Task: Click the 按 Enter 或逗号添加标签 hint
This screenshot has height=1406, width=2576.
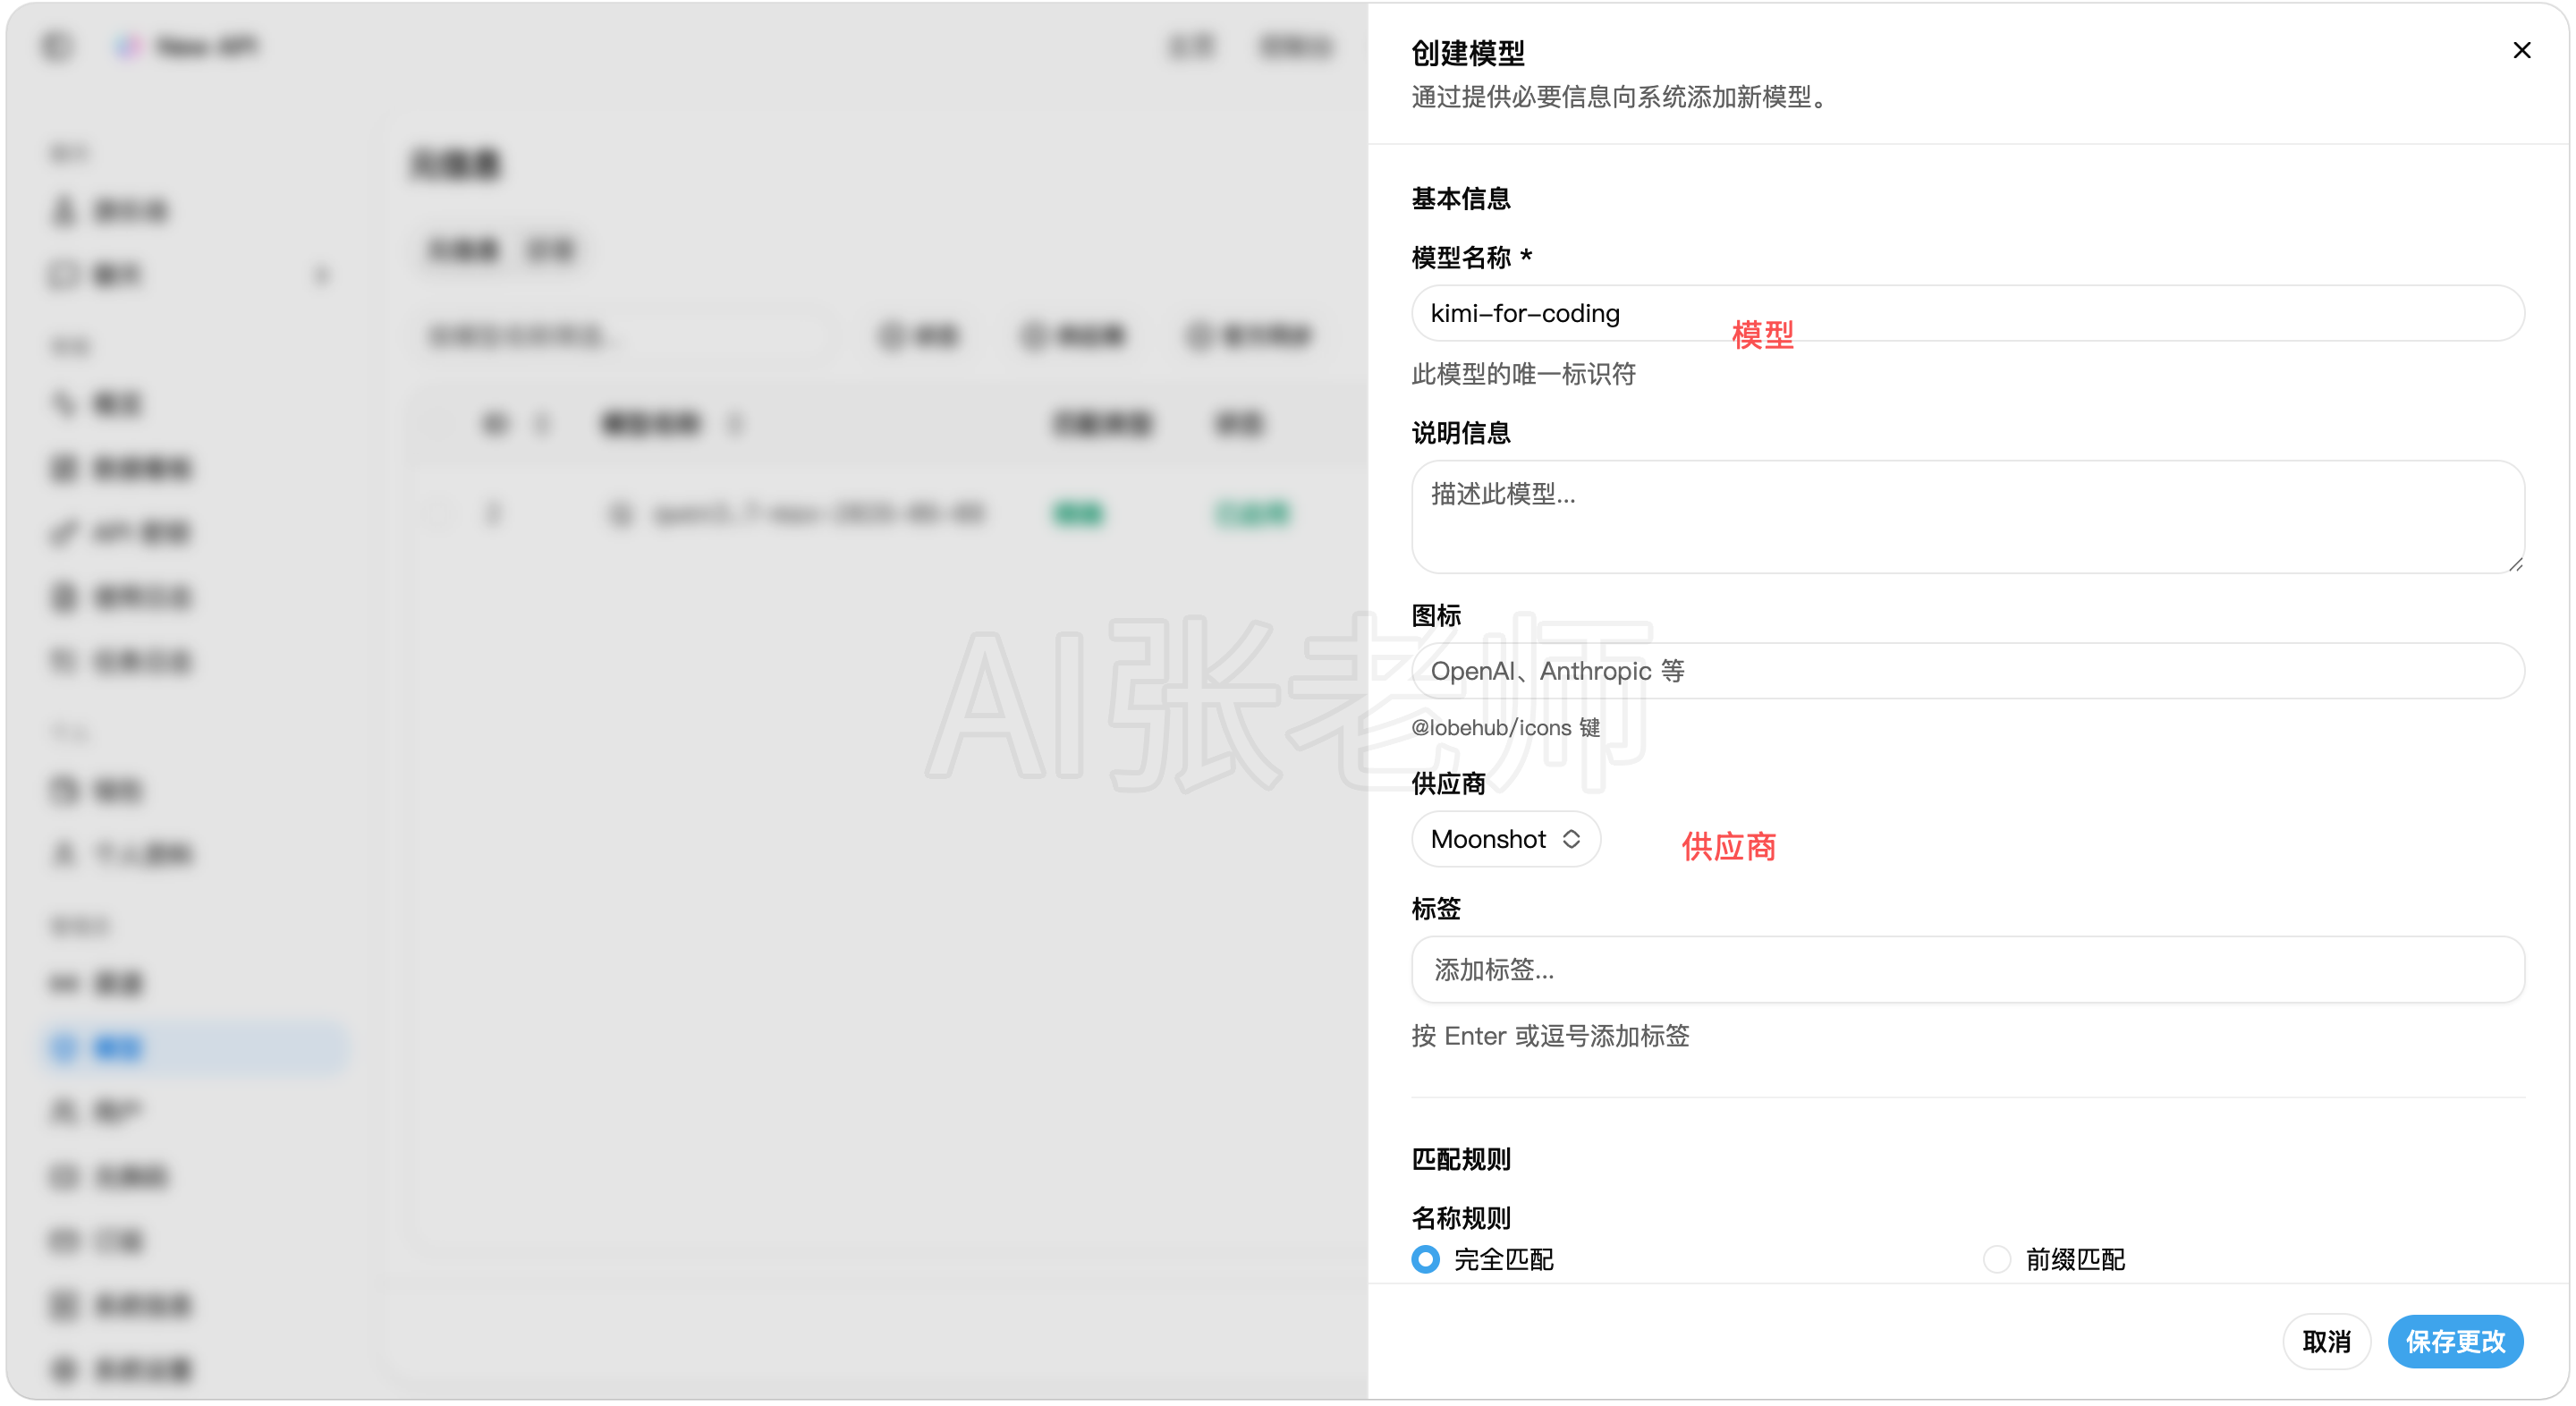Action: 1550,1035
